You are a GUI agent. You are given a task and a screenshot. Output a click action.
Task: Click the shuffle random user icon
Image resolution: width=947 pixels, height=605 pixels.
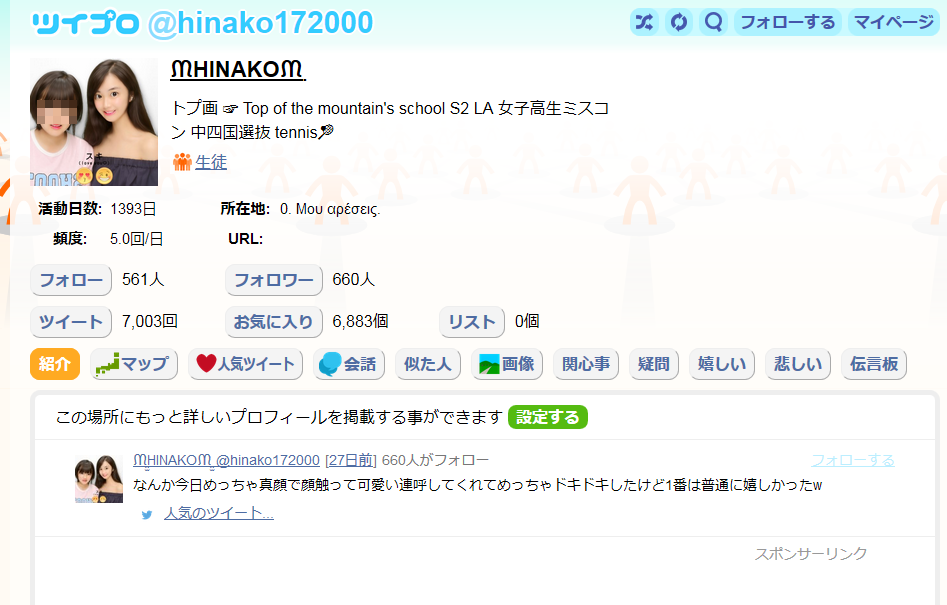pos(644,22)
